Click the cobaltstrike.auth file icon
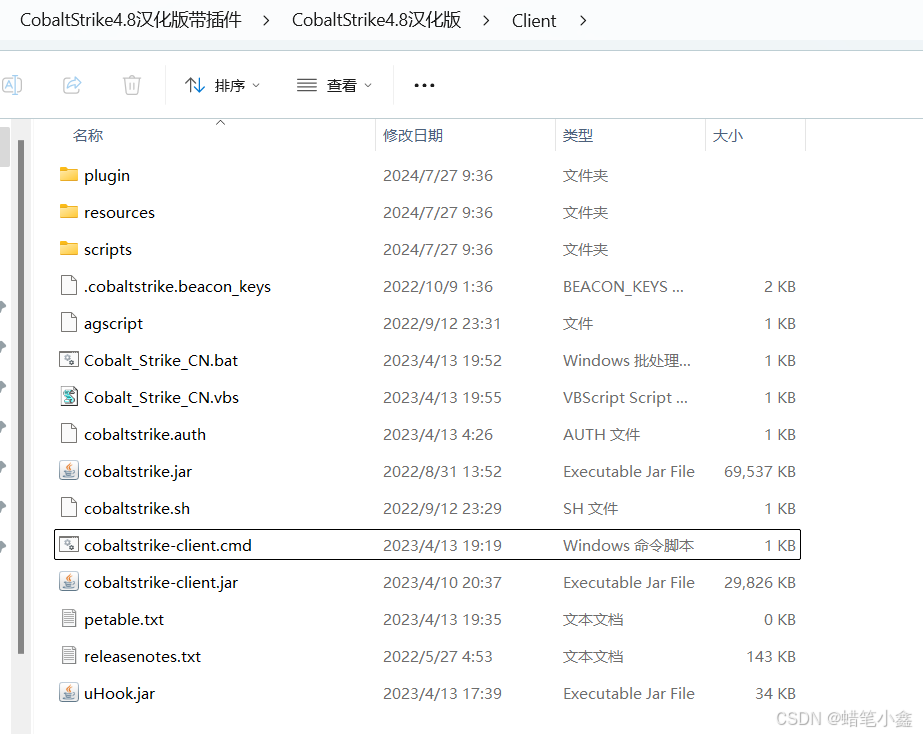Image resolution: width=923 pixels, height=734 pixels. [x=69, y=434]
